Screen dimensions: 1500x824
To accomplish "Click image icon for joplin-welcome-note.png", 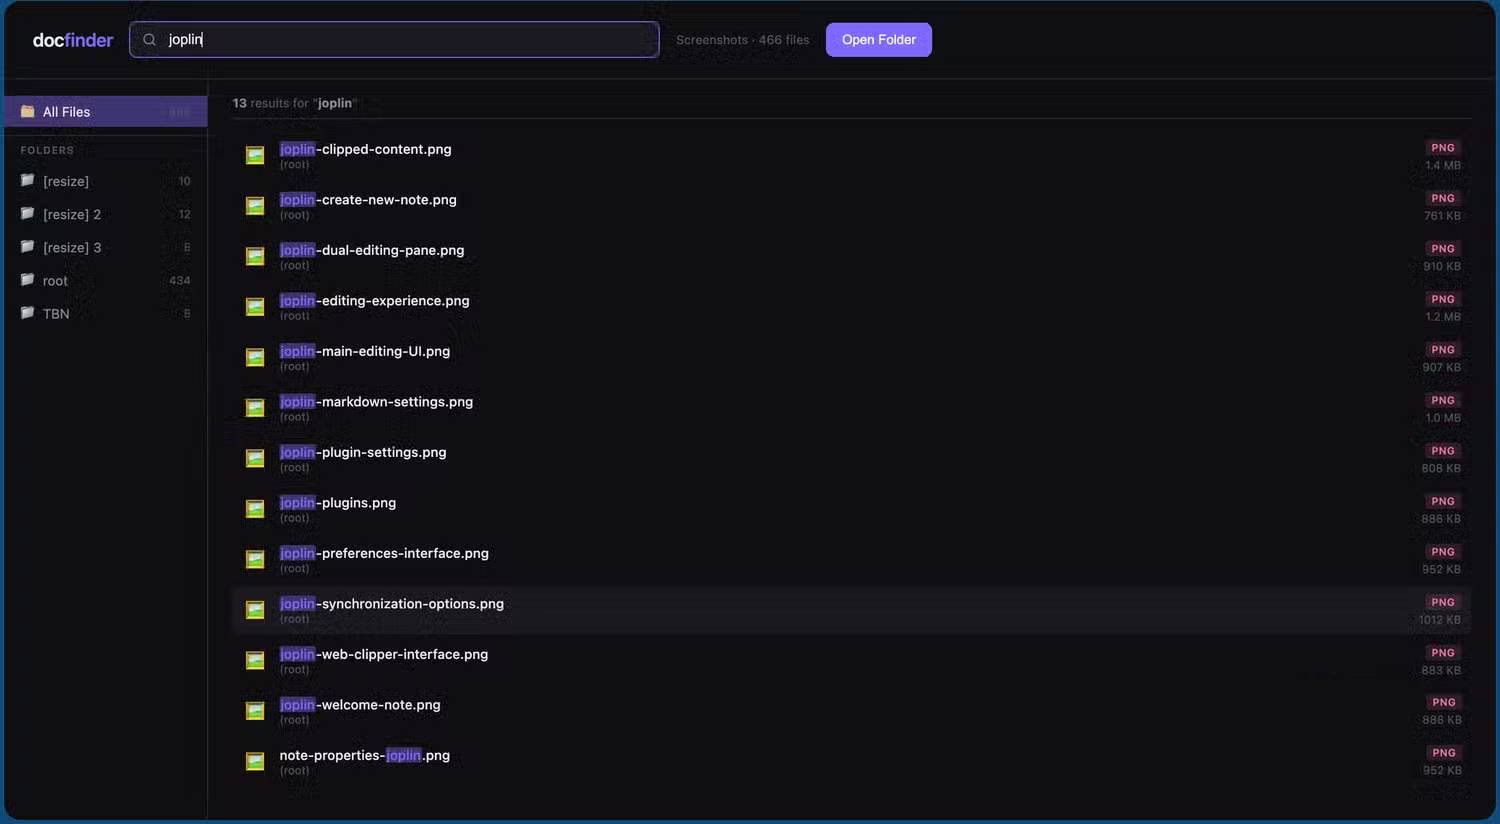I will 255,710.
